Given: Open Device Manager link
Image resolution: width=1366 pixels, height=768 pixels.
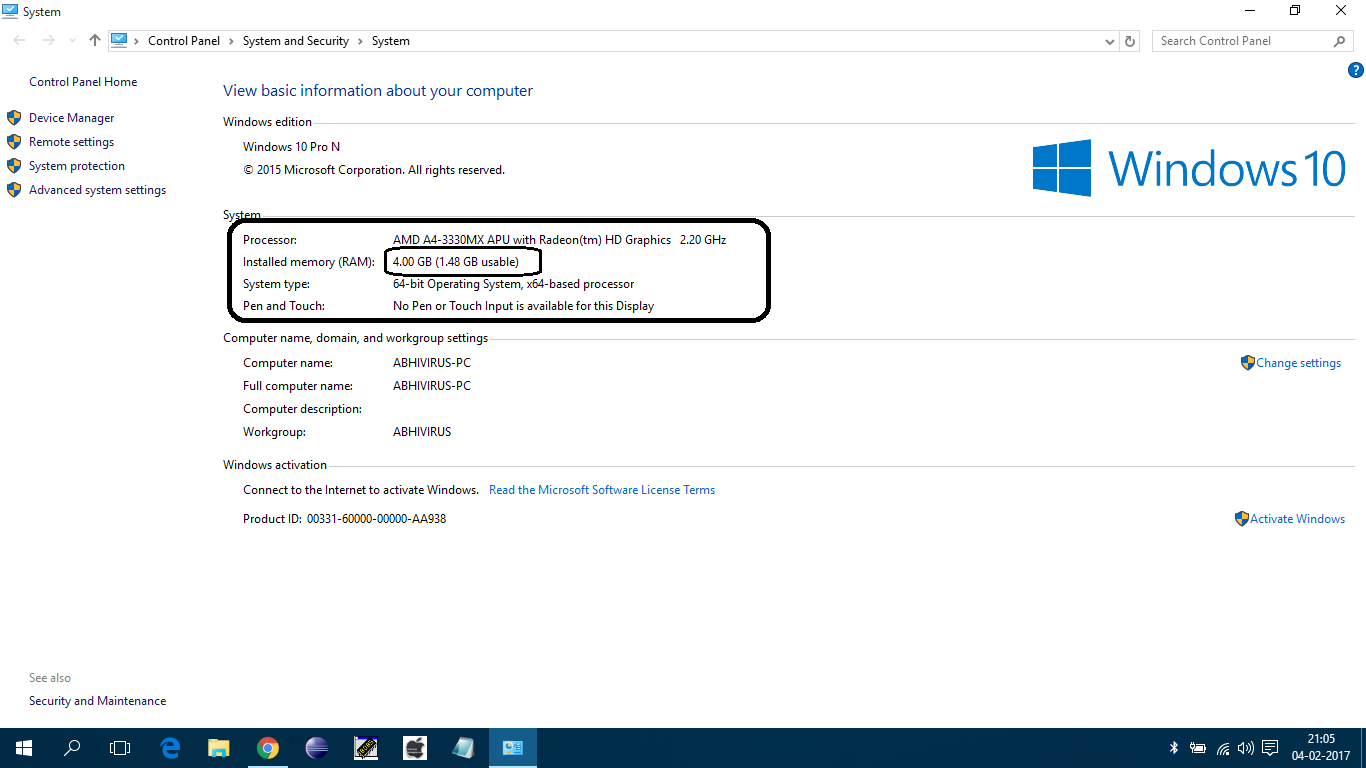Looking at the screenshot, I should pyautogui.click(x=72, y=118).
